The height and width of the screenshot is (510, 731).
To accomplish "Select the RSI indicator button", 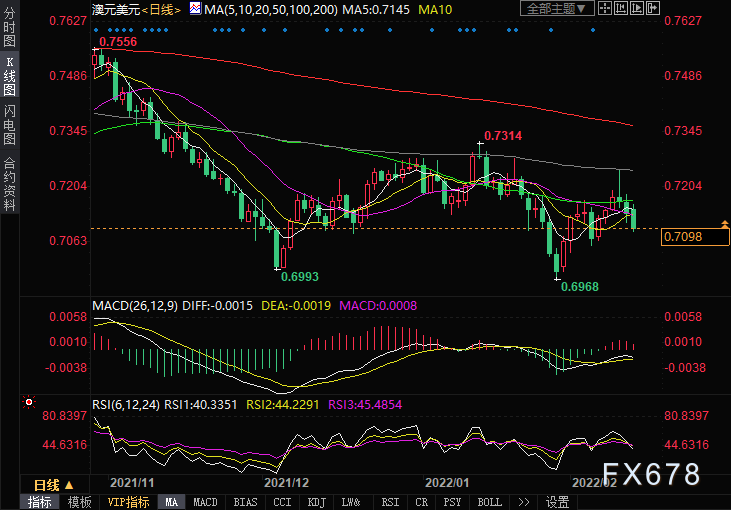I will (390, 502).
